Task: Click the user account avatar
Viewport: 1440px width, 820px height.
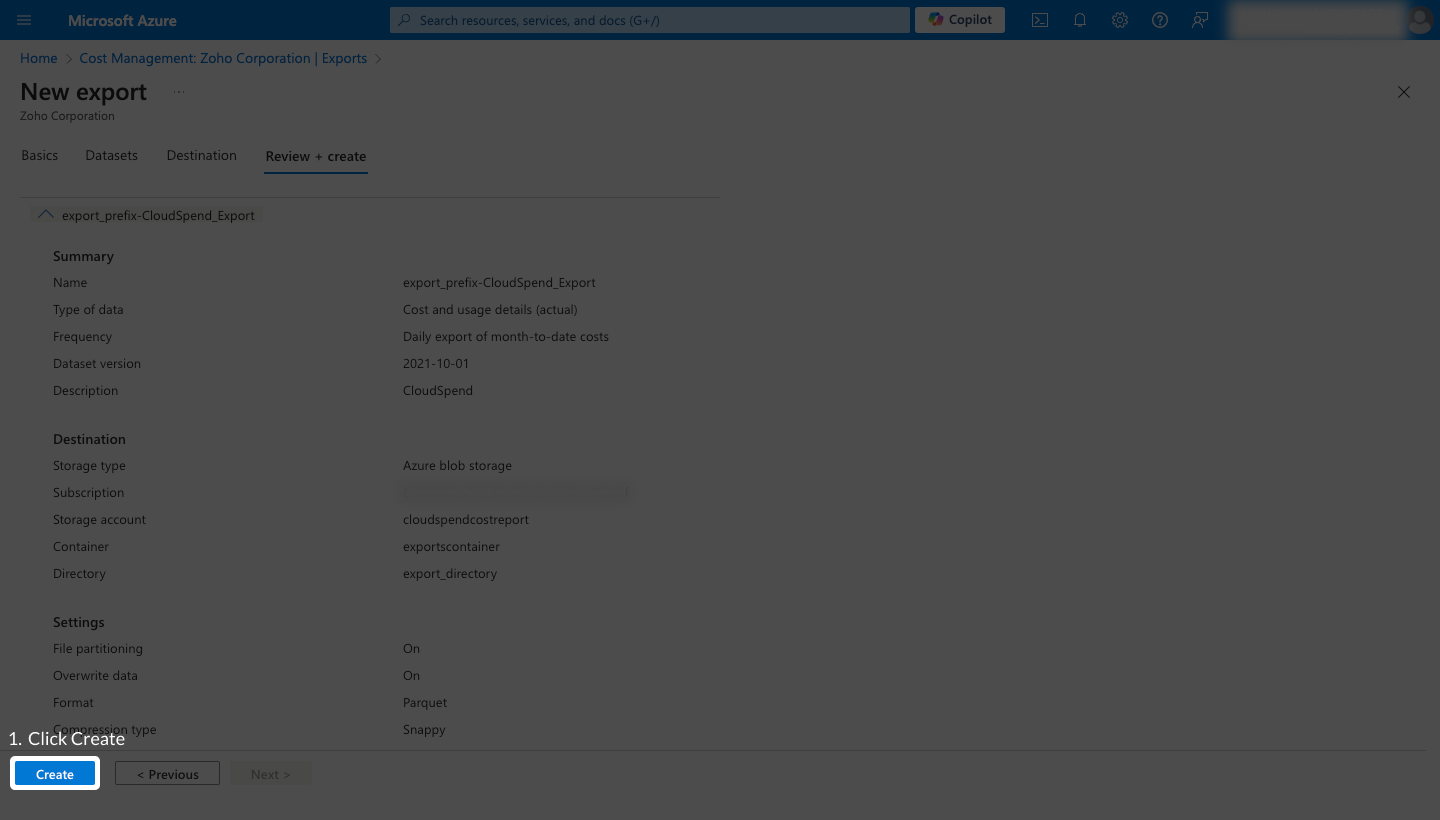Action: pyautogui.click(x=1419, y=20)
